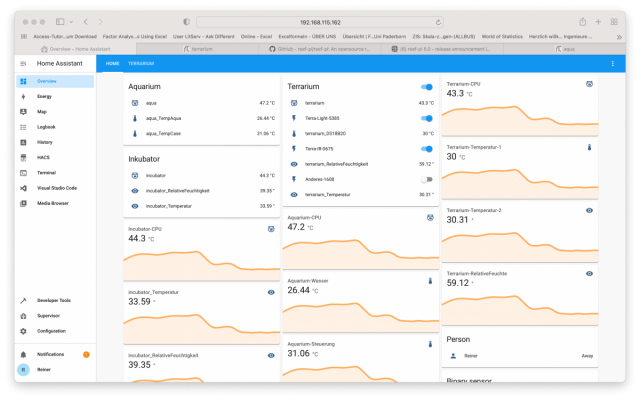Screen dimensions: 640x400
Task: Open the Logbook panel
Action: tap(55, 127)
